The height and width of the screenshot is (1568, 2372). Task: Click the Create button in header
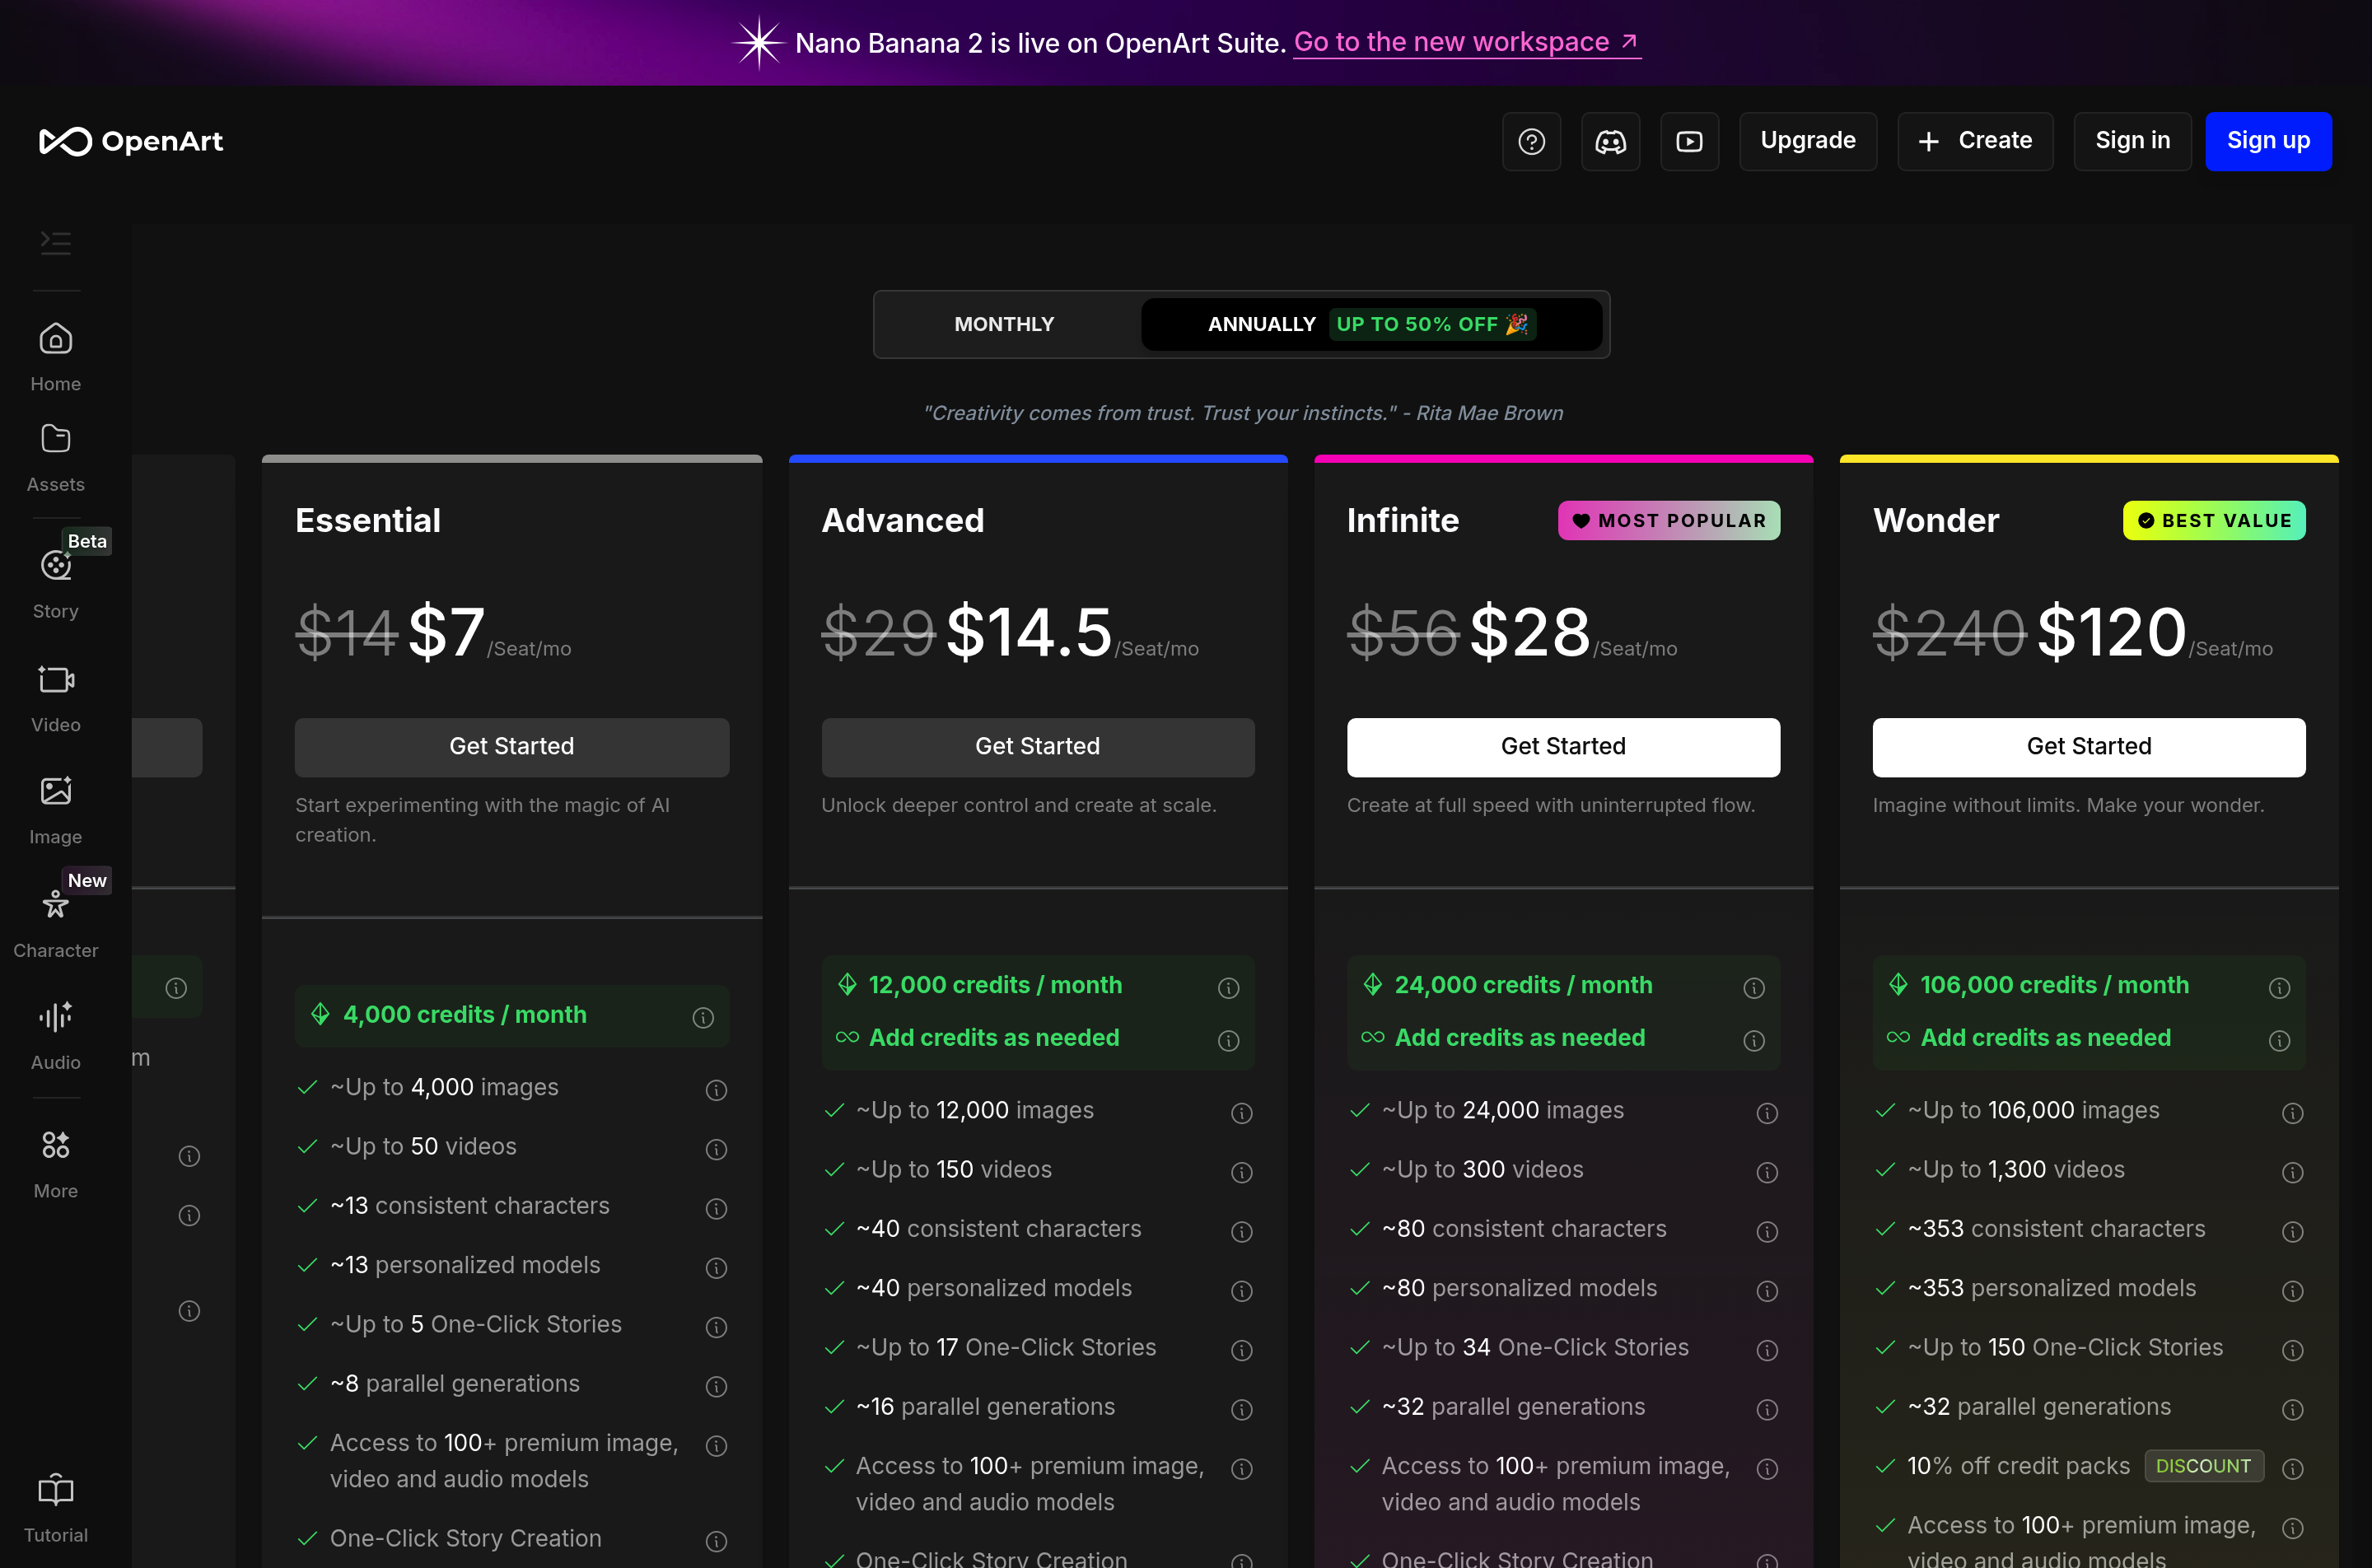[x=1975, y=141]
